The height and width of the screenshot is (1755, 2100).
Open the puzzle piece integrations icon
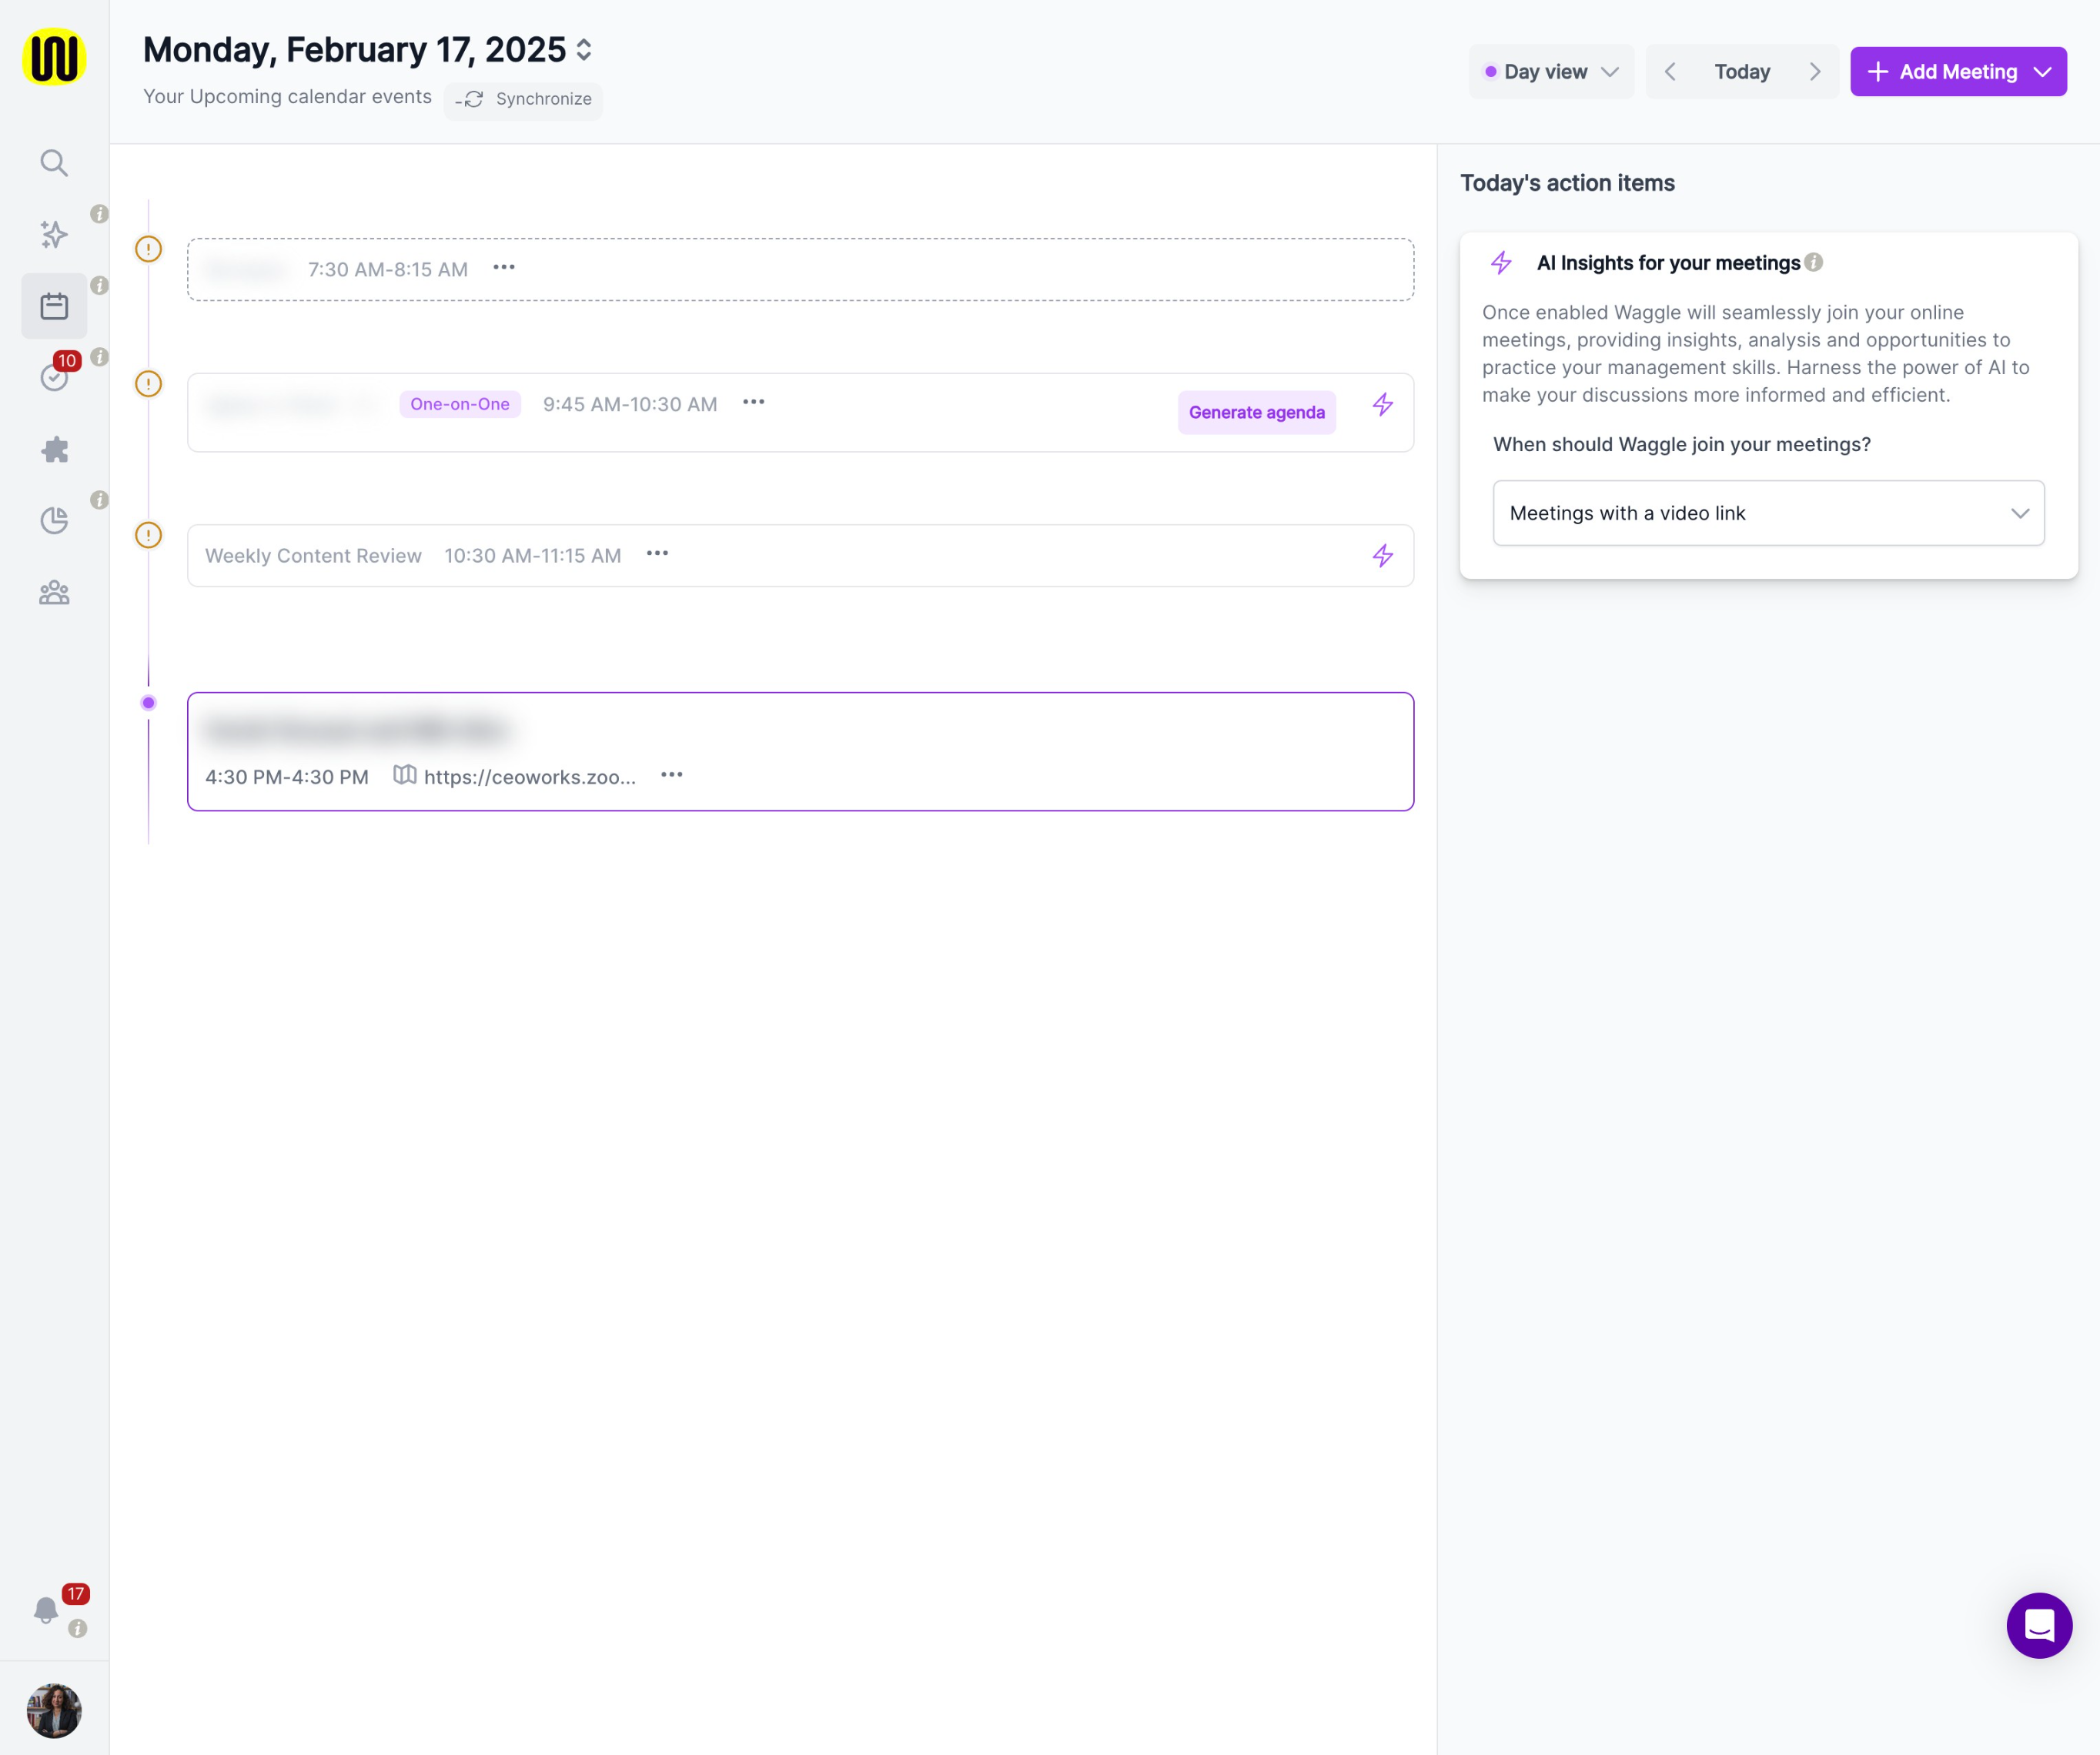pos(54,449)
